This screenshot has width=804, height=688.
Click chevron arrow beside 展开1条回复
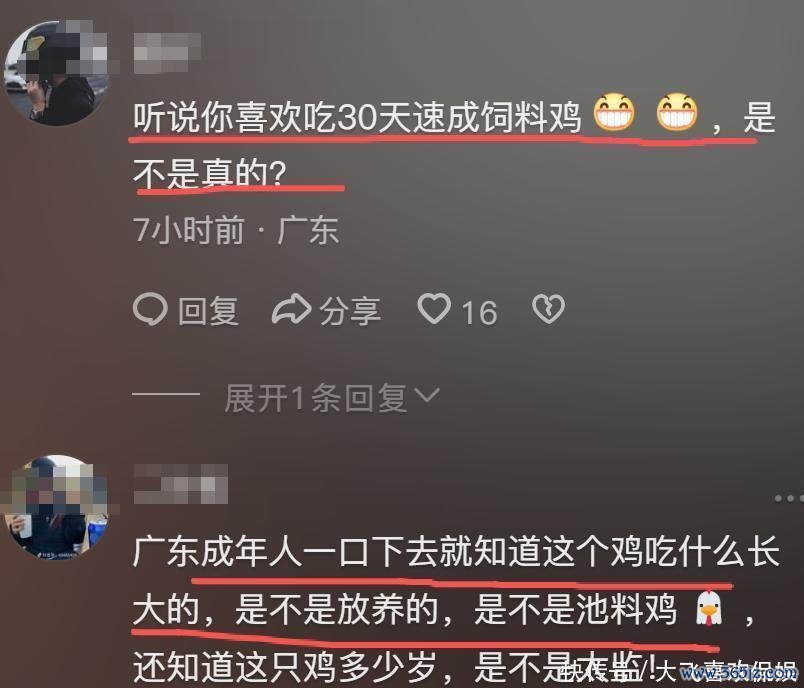point(426,395)
